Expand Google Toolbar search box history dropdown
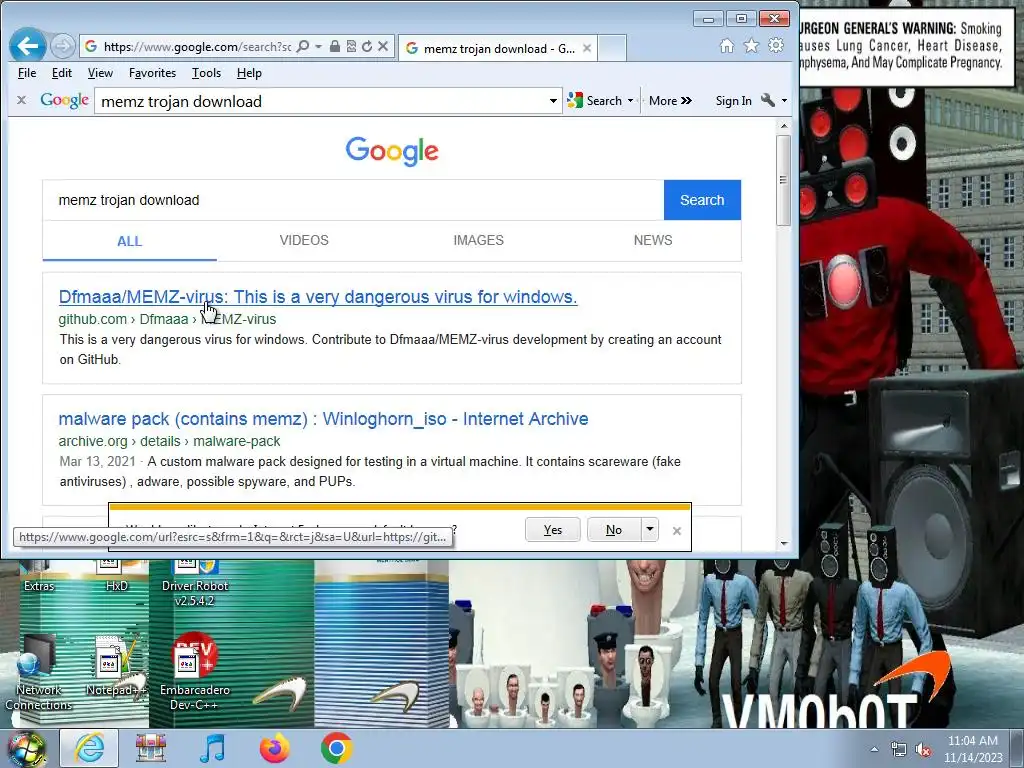Viewport: 1024px width, 768px height. (x=553, y=101)
